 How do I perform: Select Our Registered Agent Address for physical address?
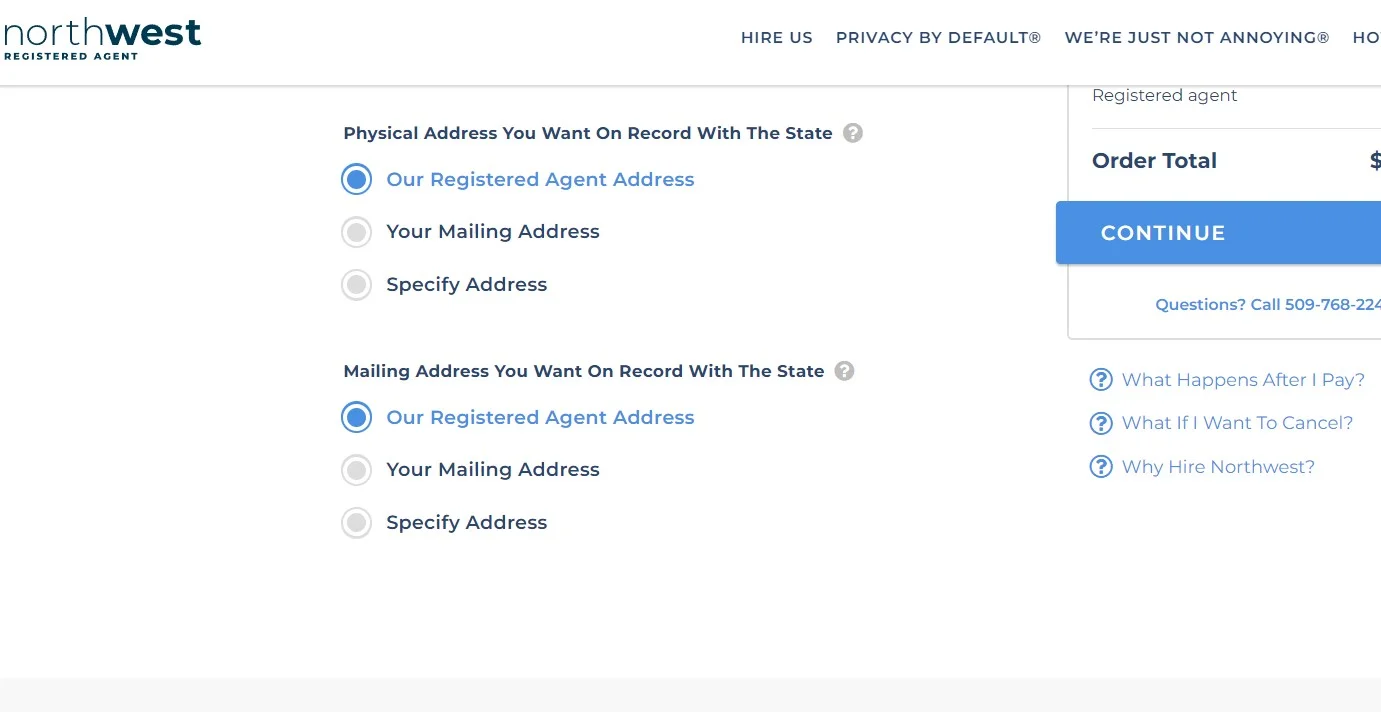click(357, 180)
